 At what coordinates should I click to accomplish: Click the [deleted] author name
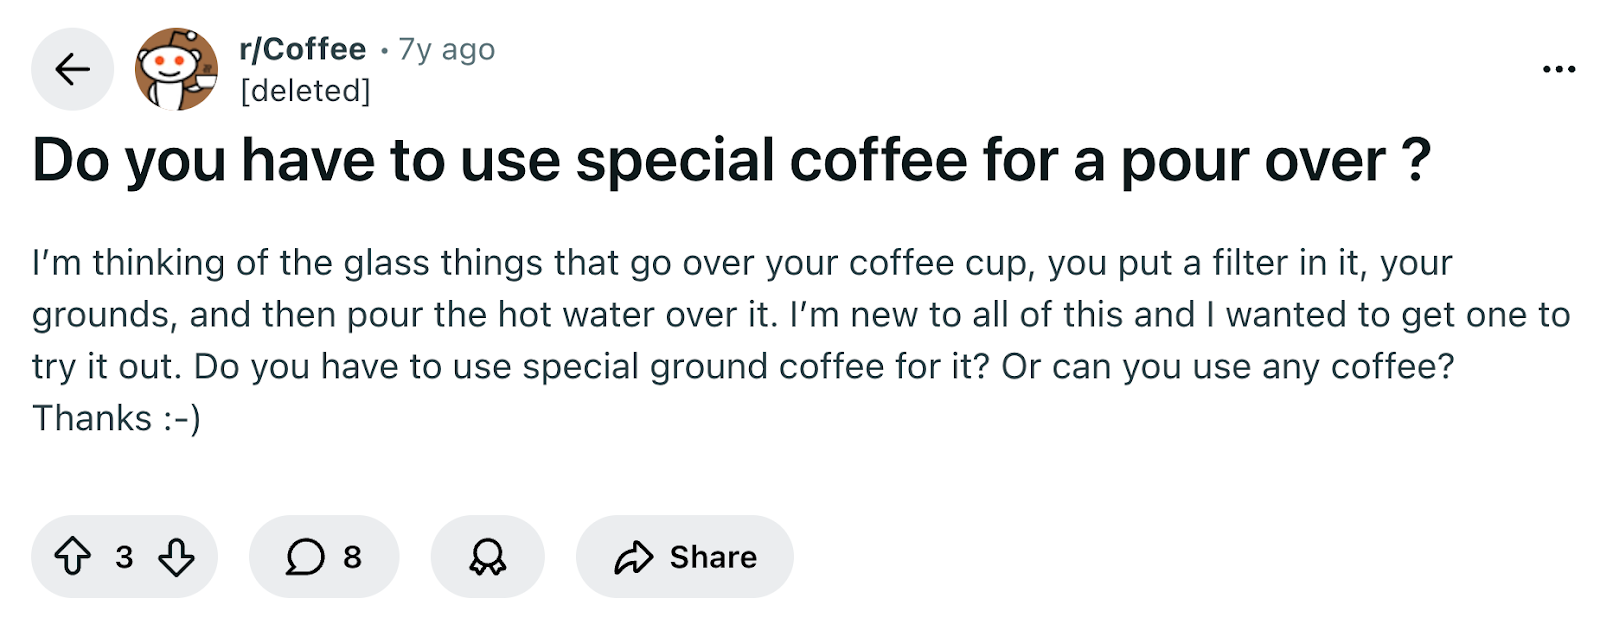click(x=303, y=91)
